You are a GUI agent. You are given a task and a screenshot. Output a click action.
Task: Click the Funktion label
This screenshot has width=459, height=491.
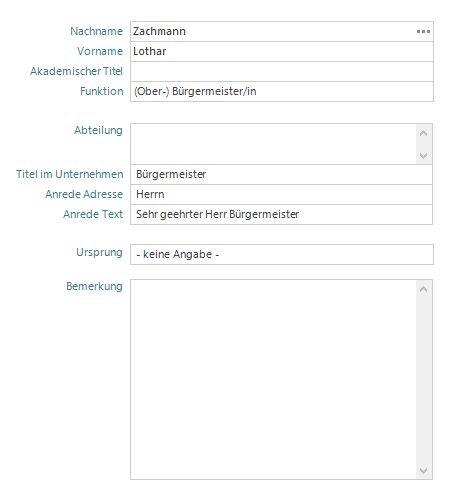[102, 91]
